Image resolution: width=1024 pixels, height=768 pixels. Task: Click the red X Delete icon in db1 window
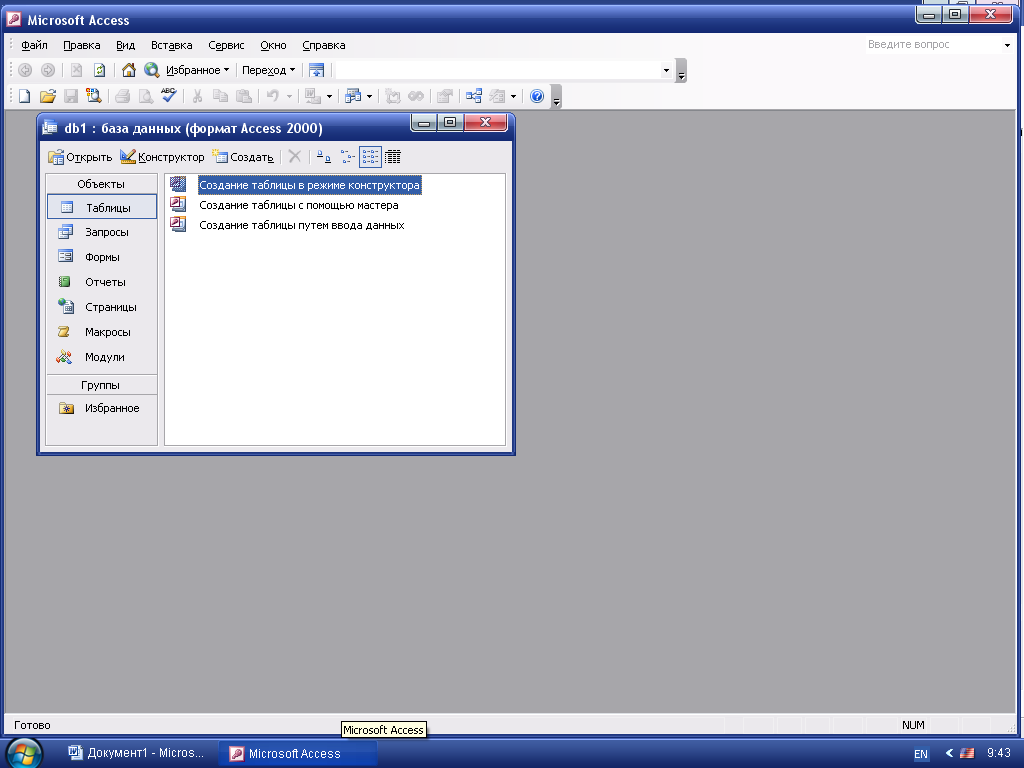[295, 157]
